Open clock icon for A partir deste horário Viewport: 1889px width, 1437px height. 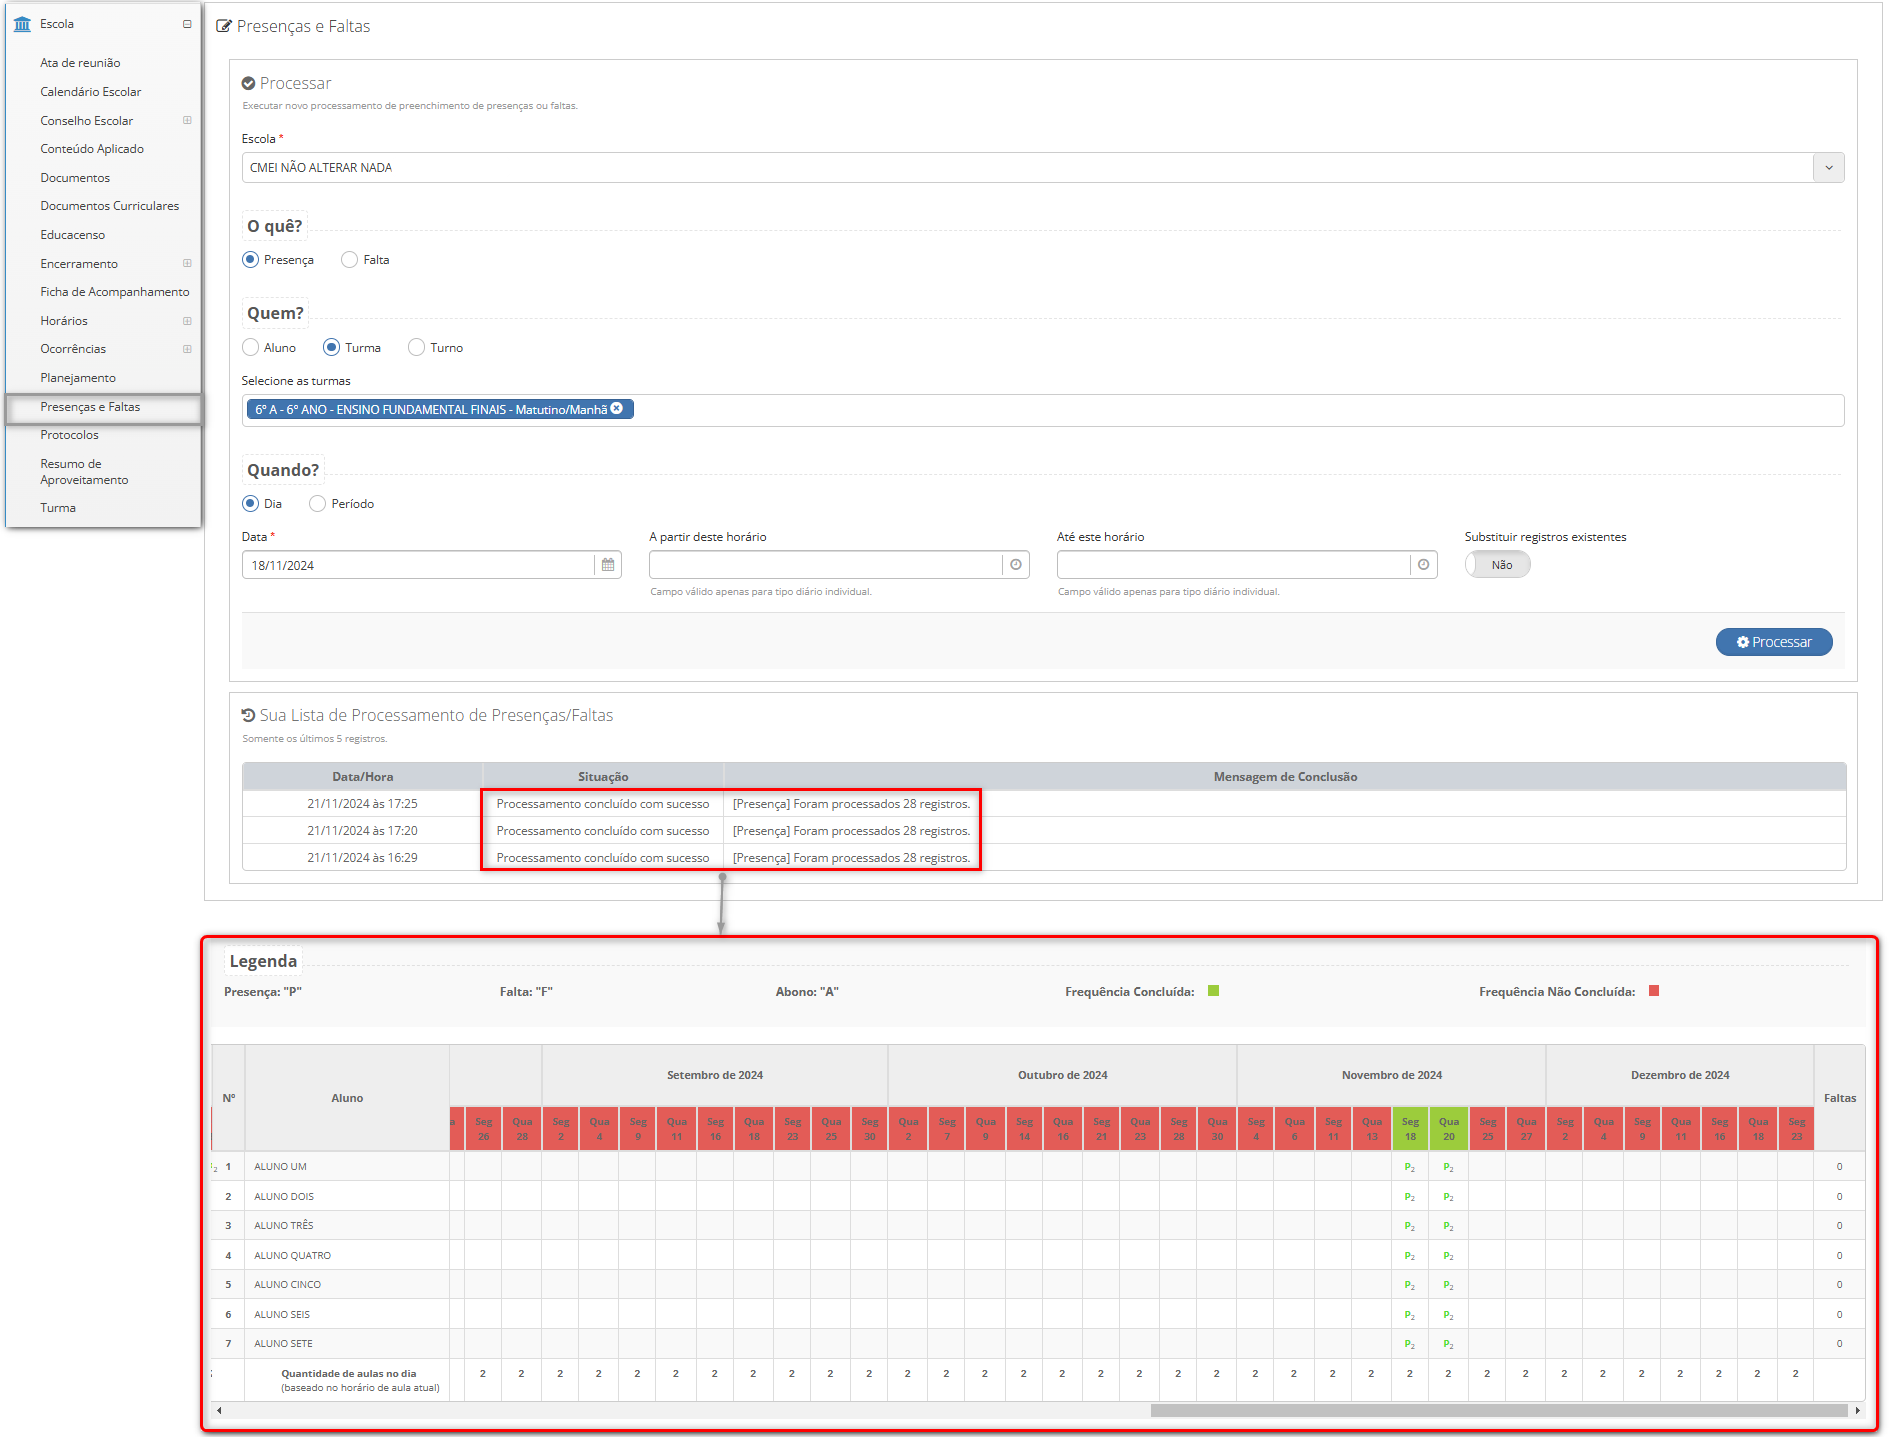point(1016,566)
